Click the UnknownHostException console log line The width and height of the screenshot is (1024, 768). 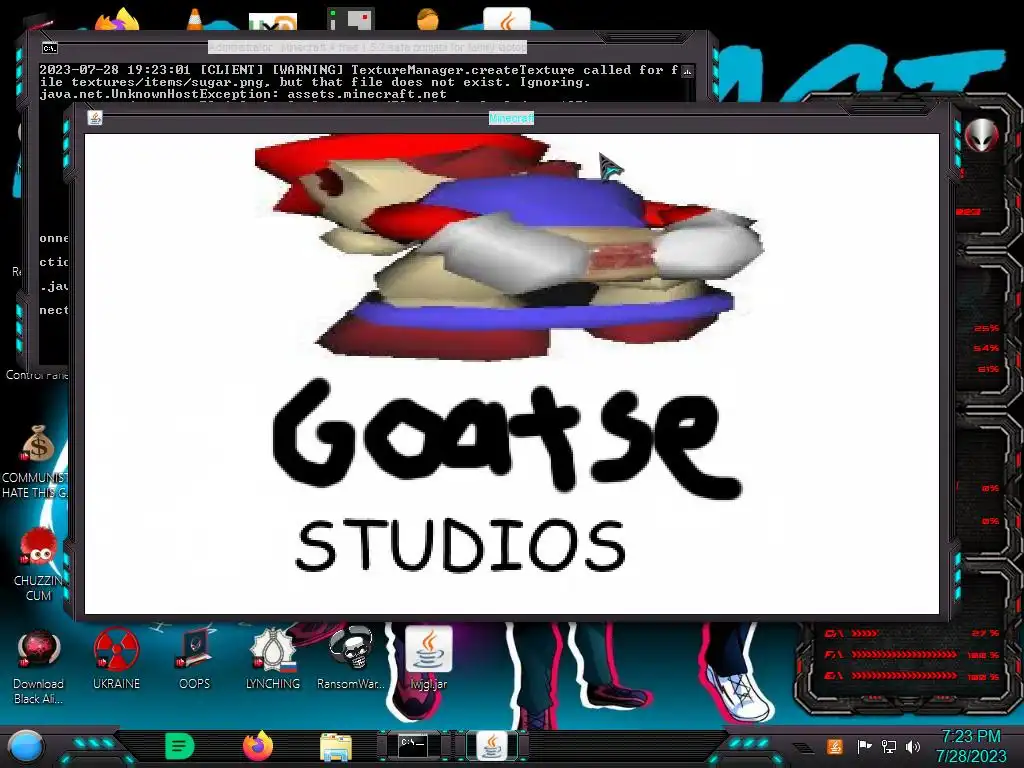click(x=243, y=94)
